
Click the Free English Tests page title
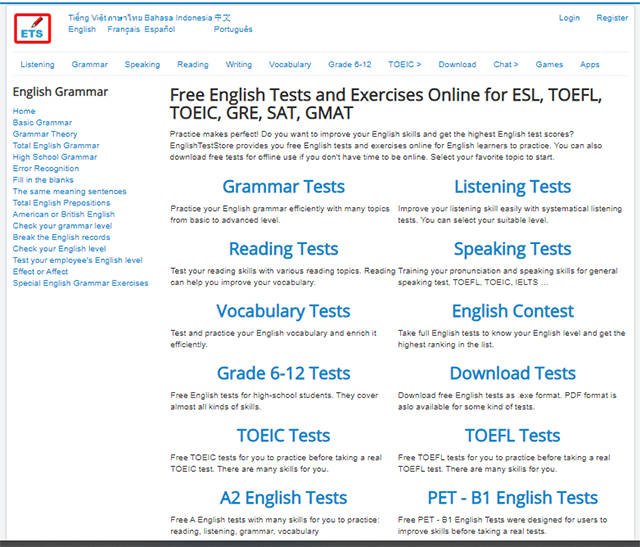[x=386, y=104]
